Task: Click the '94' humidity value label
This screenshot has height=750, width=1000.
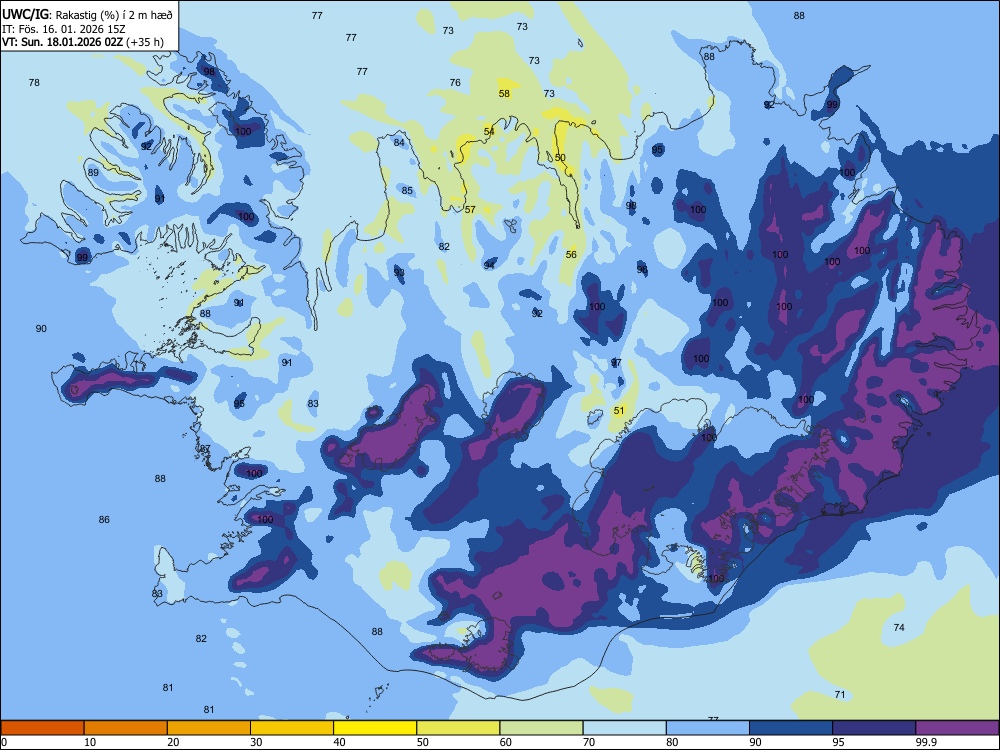Action: pyautogui.click(x=489, y=265)
